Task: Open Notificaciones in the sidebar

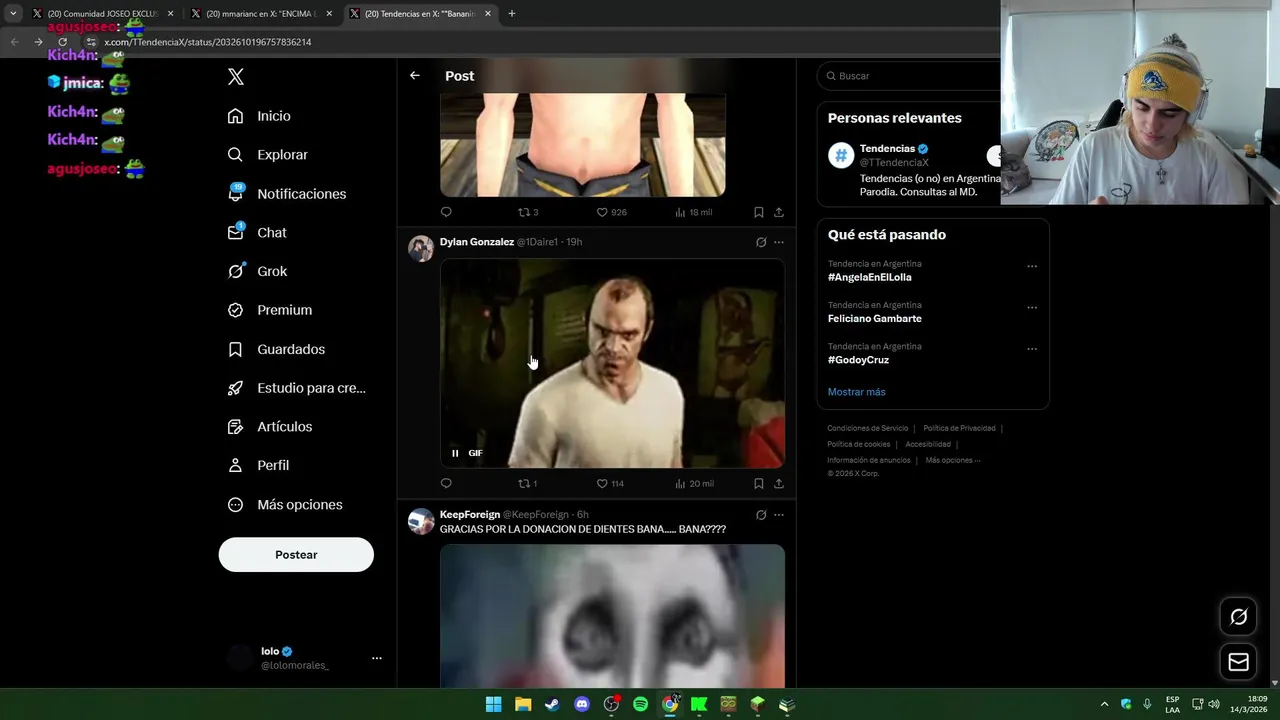Action: click(286, 194)
